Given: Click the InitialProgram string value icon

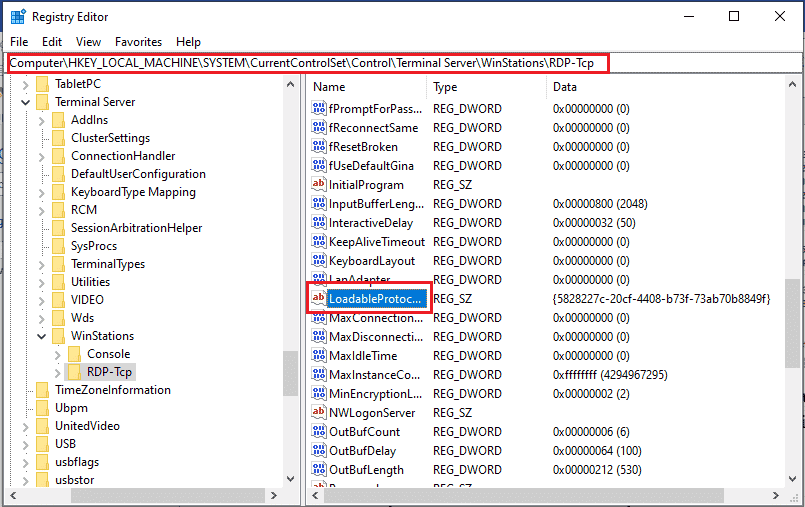Looking at the screenshot, I should tap(318, 184).
